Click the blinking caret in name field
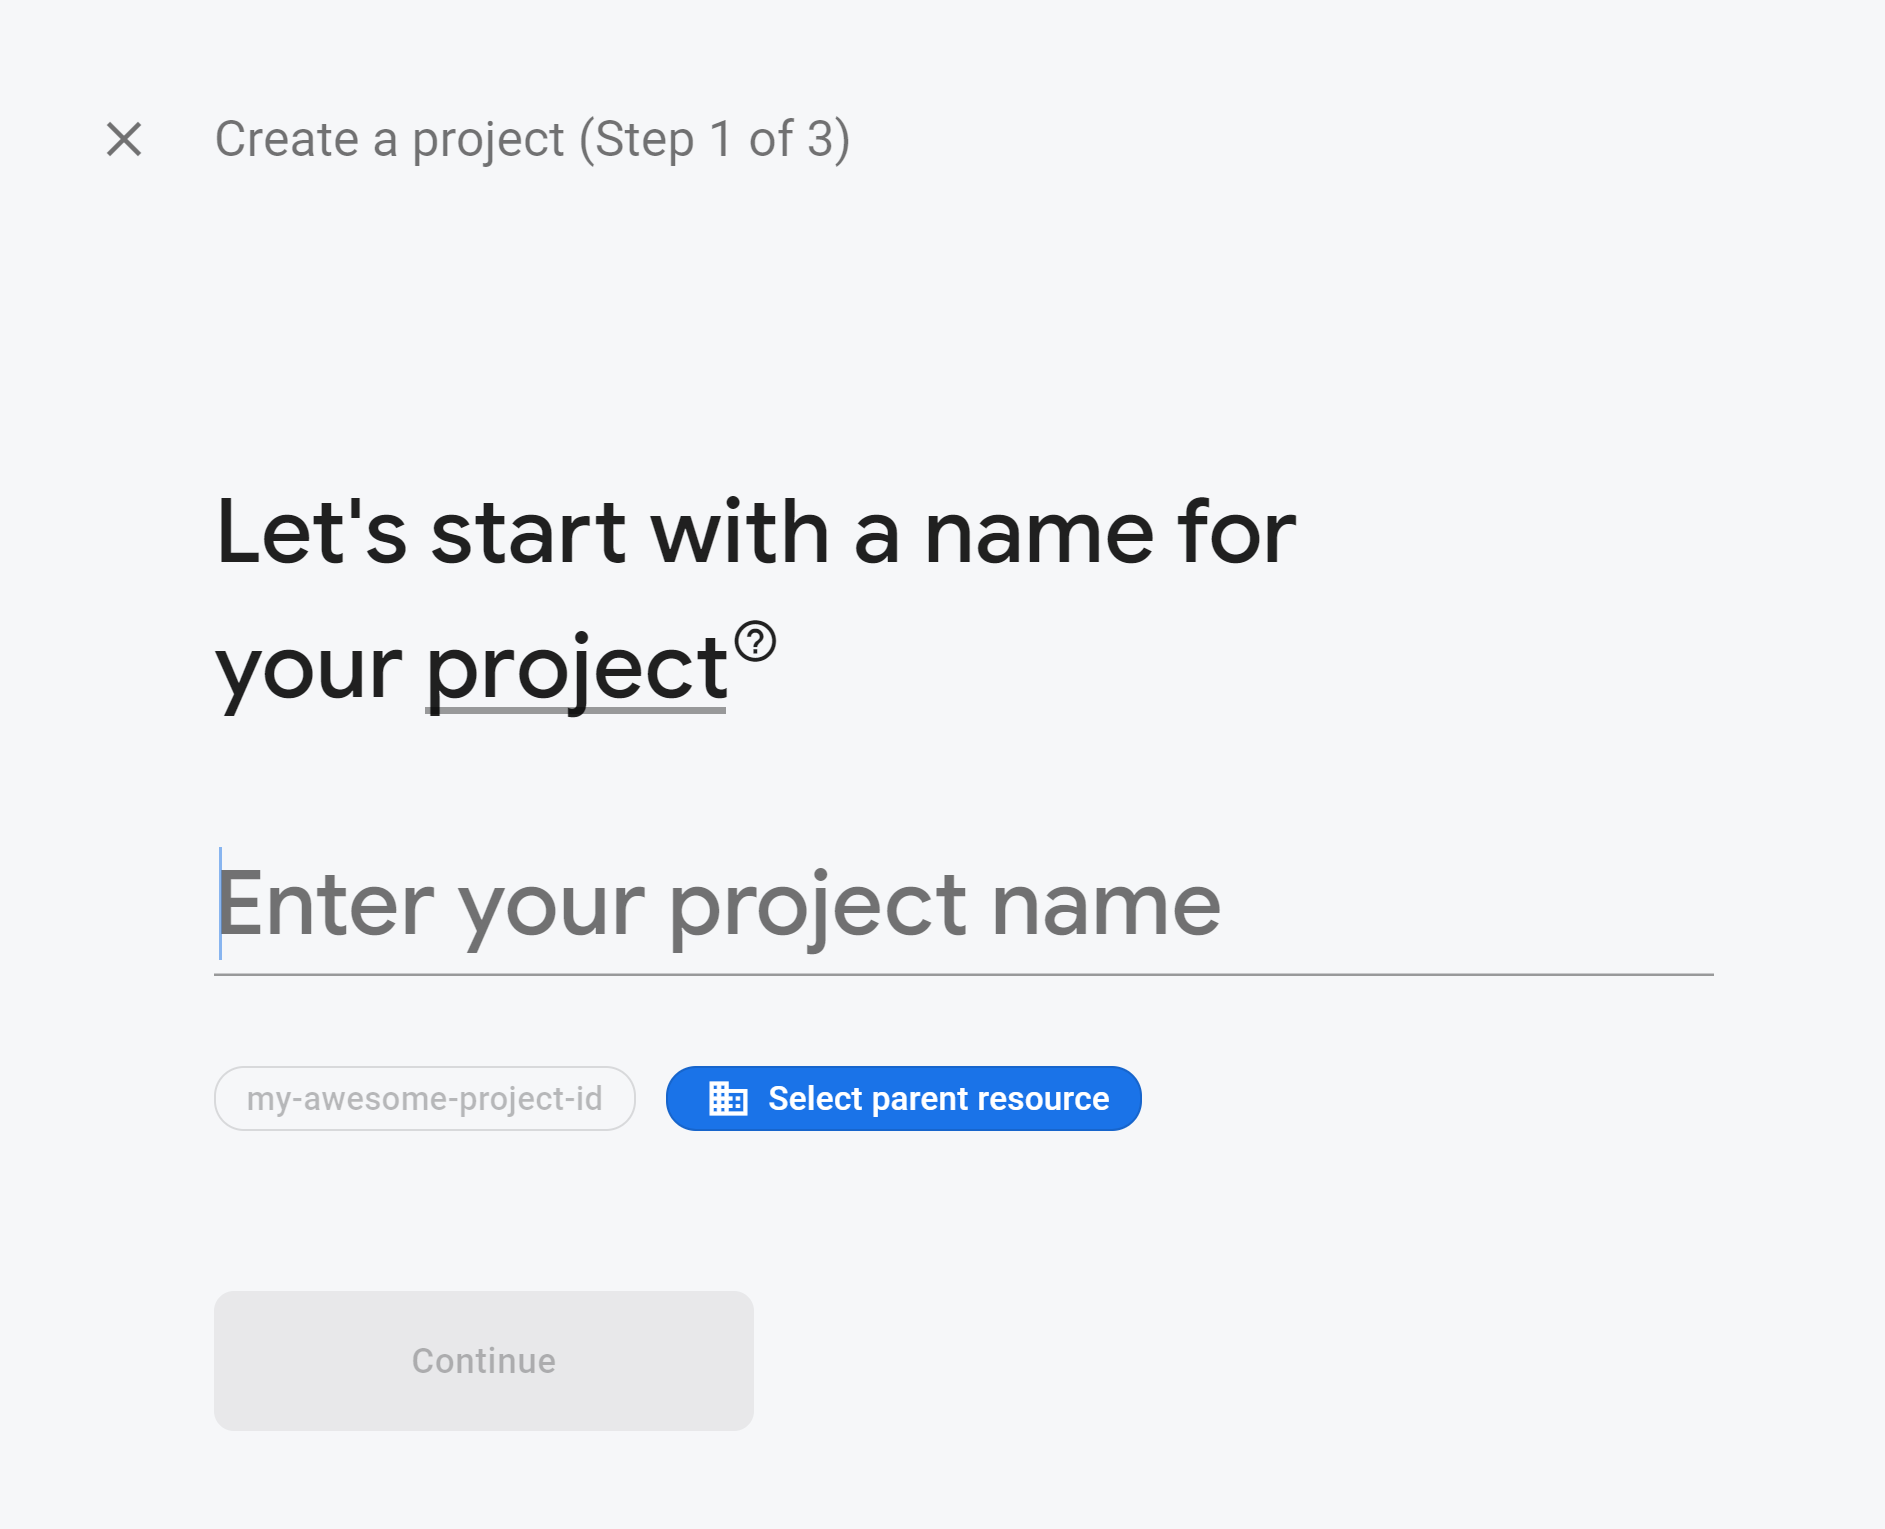Image resolution: width=1885 pixels, height=1529 pixels. [x=220, y=903]
